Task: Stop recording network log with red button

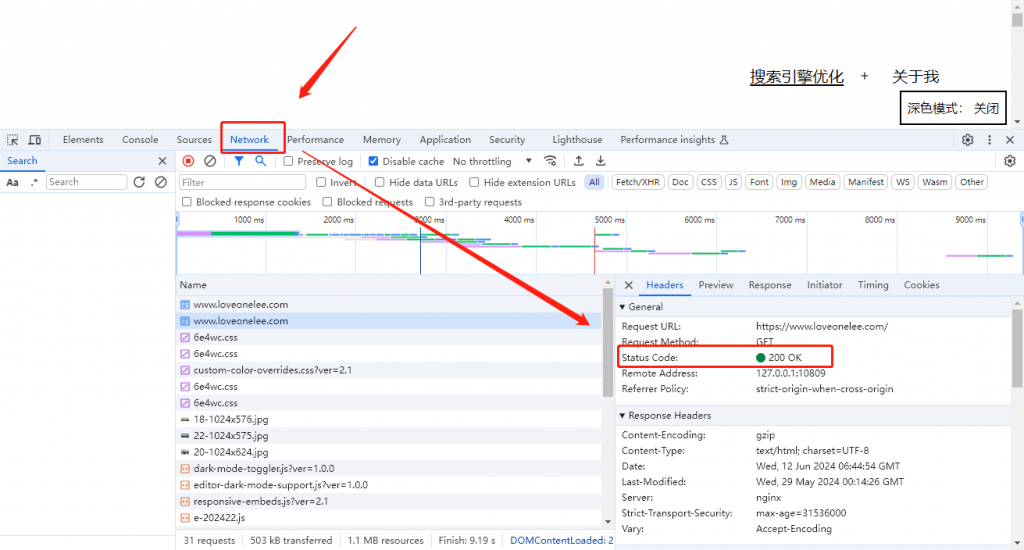Action: click(188, 161)
